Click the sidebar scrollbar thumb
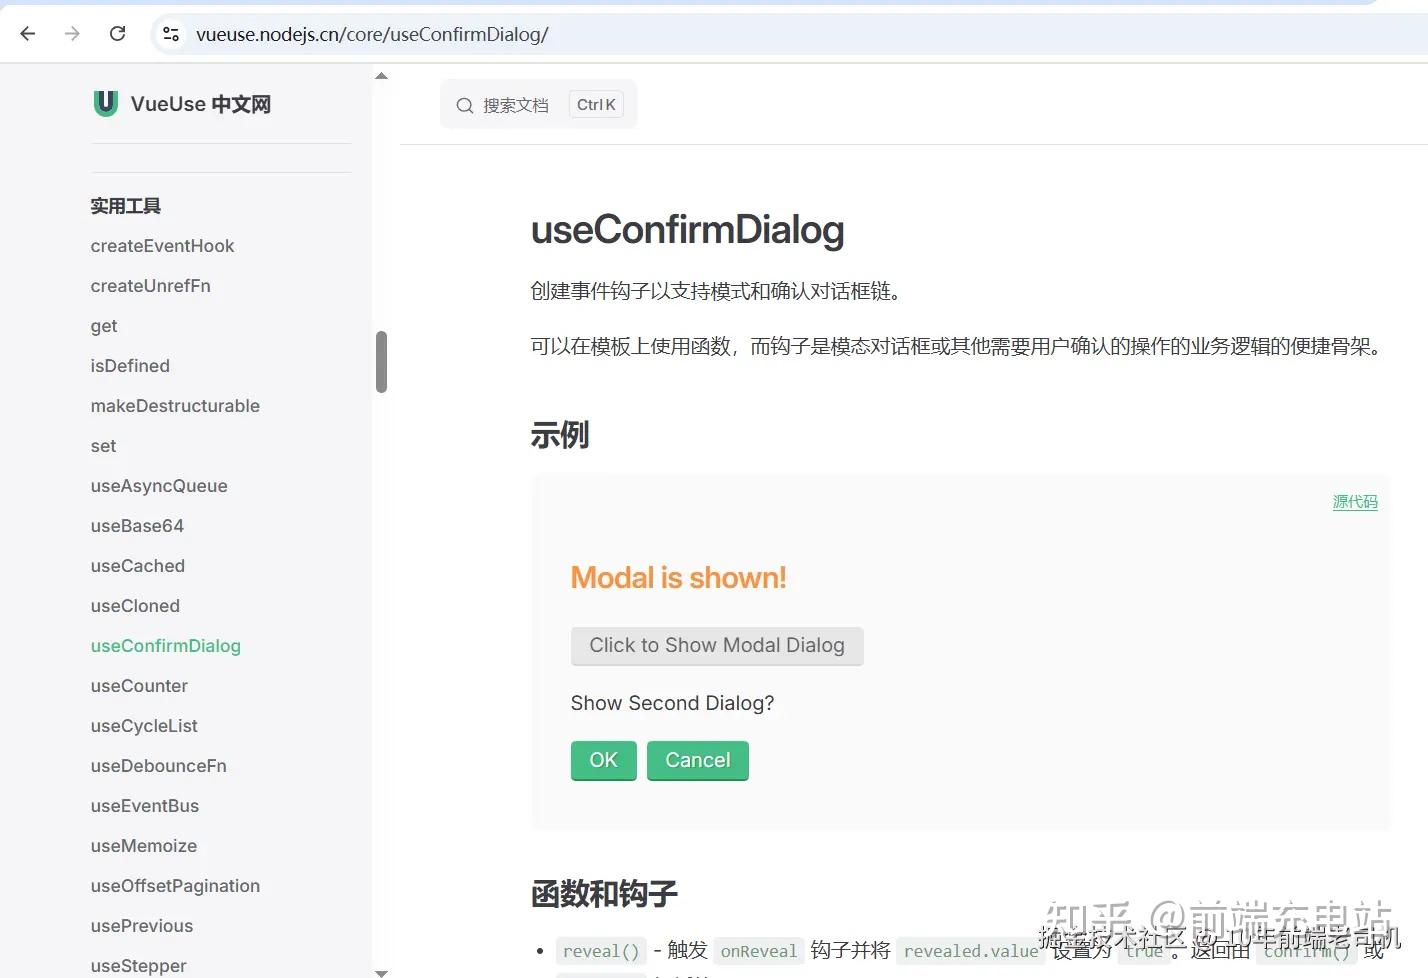1428x978 pixels. (381, 360)
